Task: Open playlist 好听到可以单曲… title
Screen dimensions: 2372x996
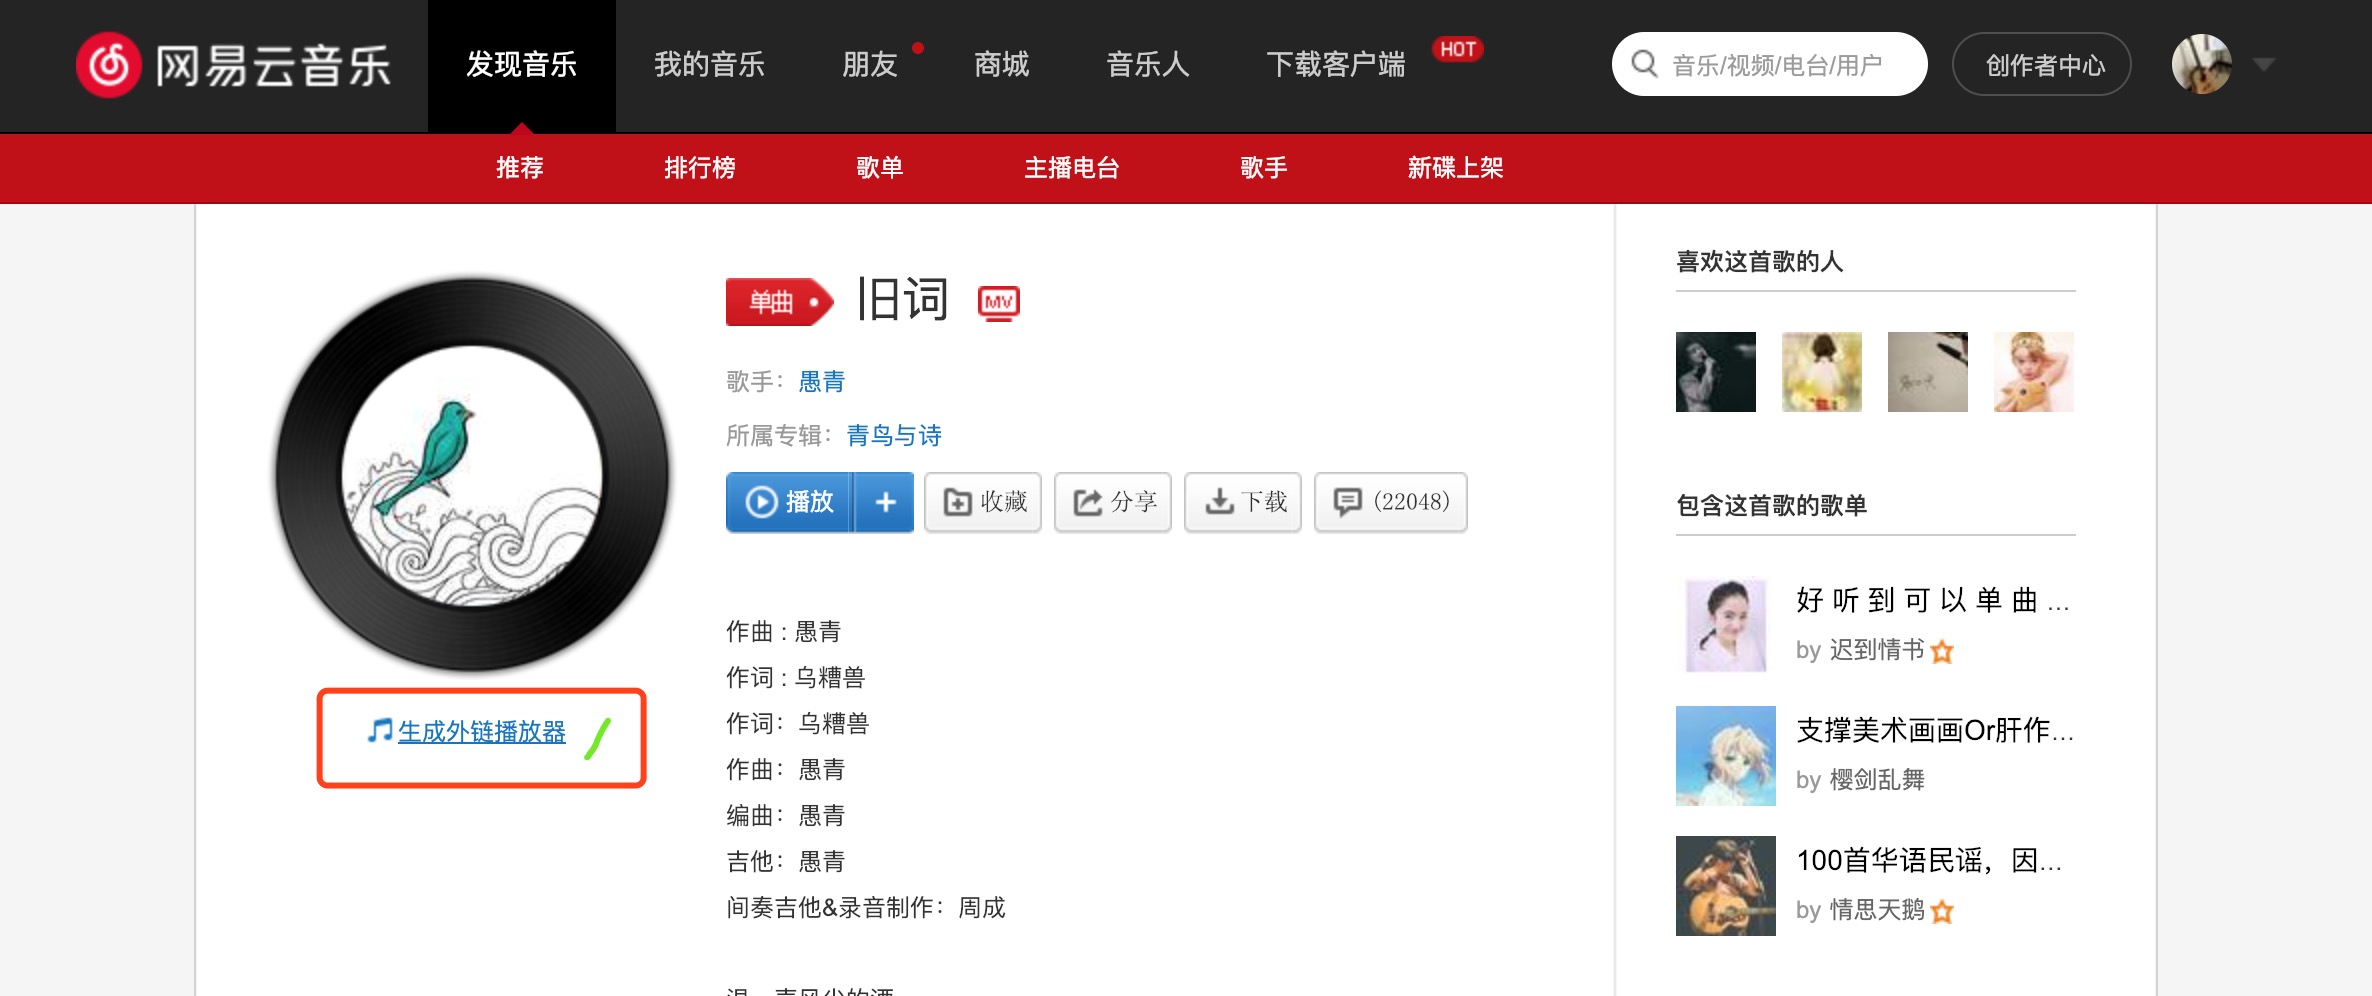Action: point(1933,600)
